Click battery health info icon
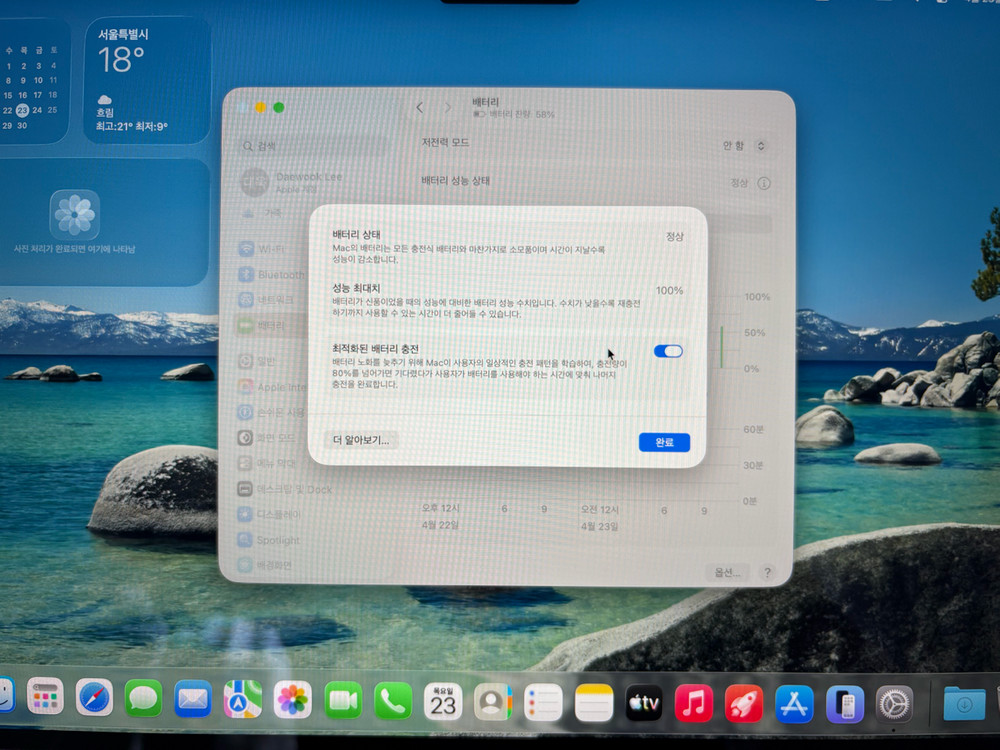This screenshot has width=1000, height=750. [764, 184]
